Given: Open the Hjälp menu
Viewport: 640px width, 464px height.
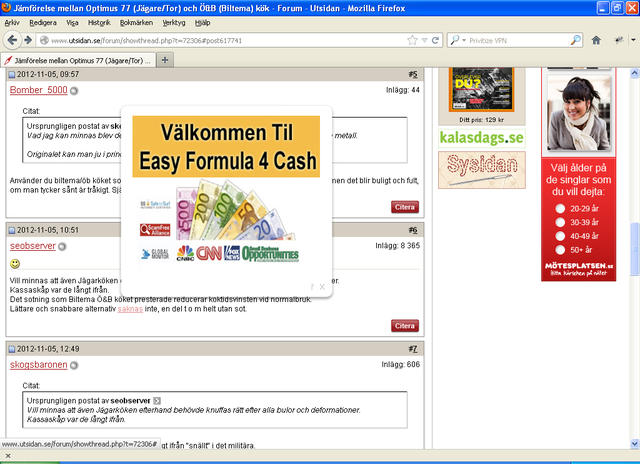Looking at the screenshot, I should 202,23.
